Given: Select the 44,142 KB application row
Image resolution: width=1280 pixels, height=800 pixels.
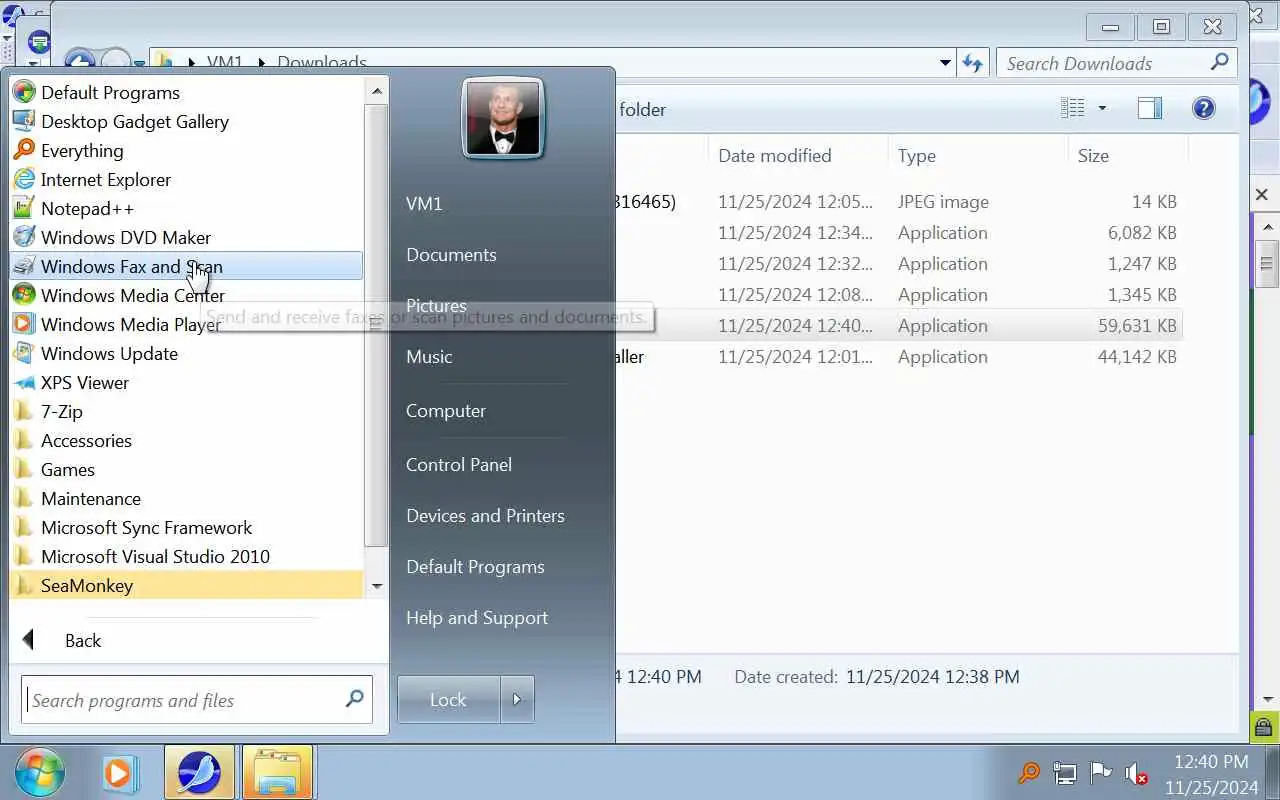Looking at the screenshot, I should point(899,356).
